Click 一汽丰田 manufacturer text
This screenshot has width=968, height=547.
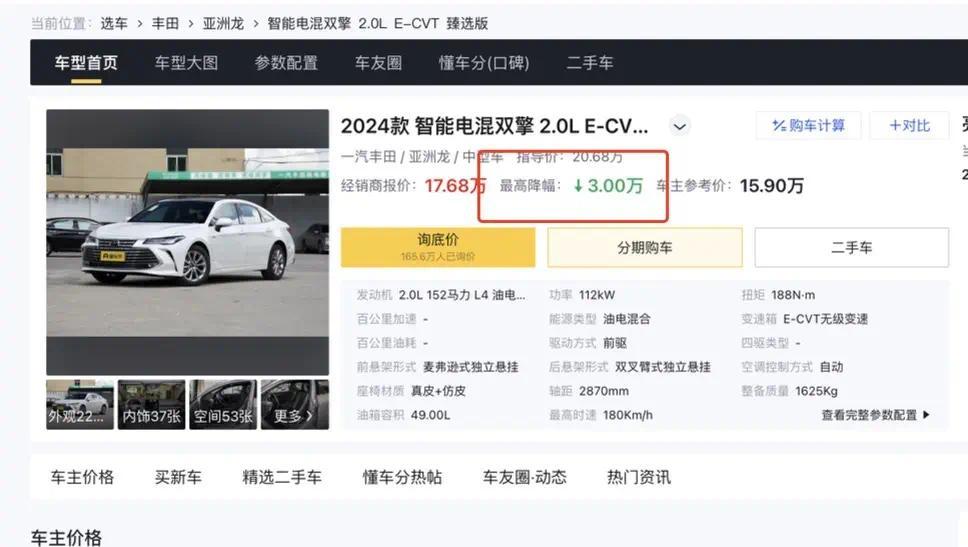[369, 157]
